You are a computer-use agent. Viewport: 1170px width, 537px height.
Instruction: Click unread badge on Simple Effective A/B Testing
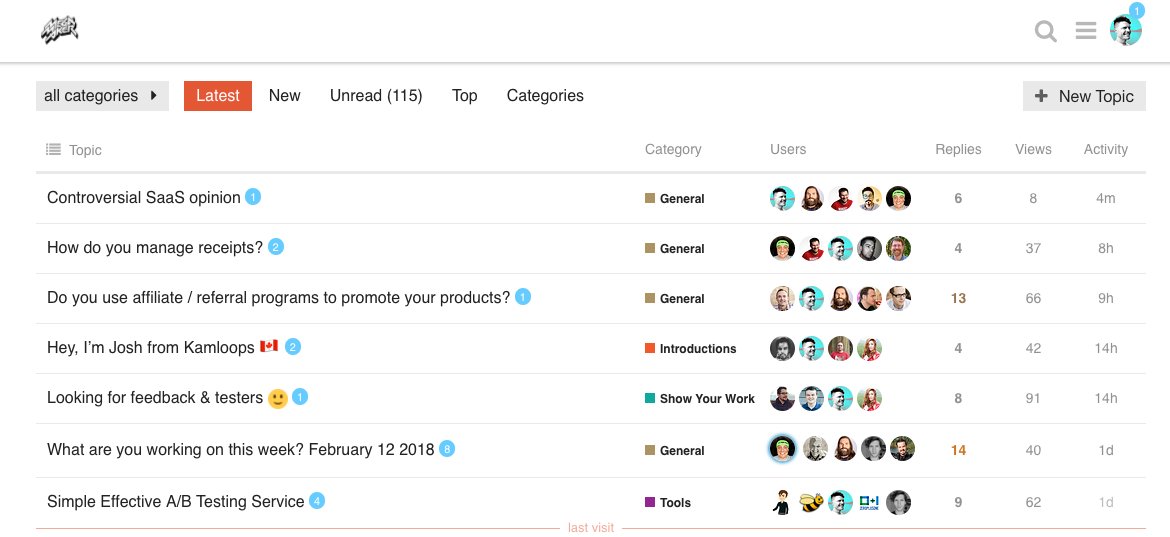(x=317, y=501)
